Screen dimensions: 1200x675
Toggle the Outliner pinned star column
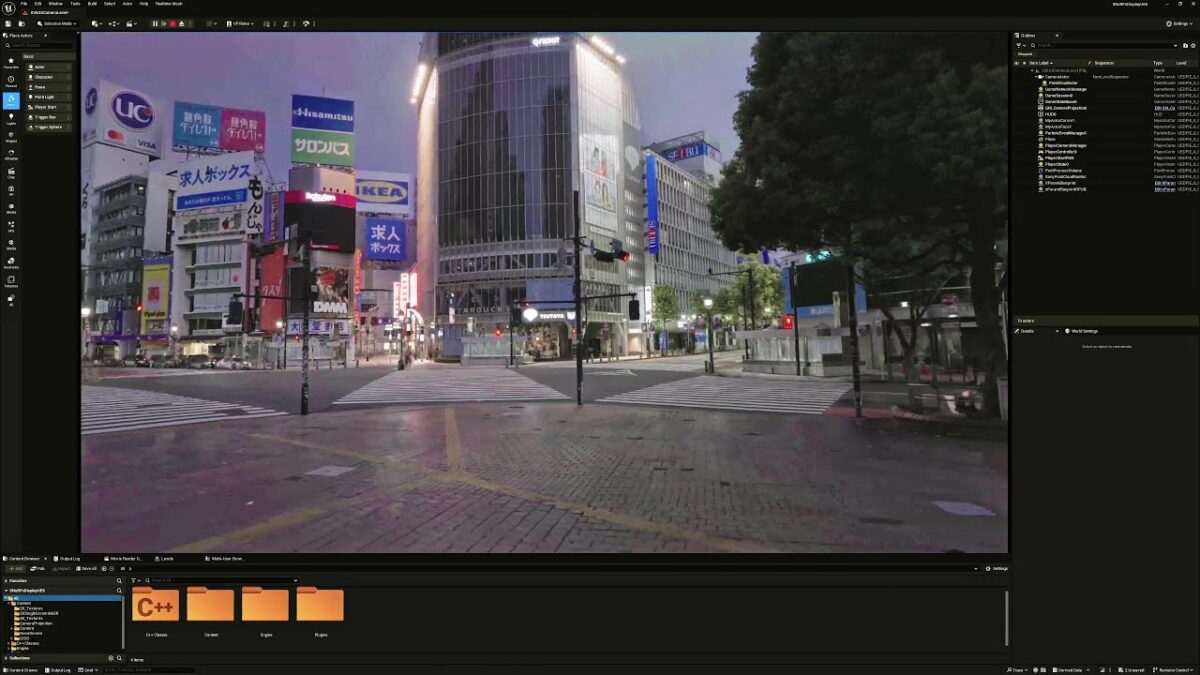pyautogui.click(x=1024, y=63)
